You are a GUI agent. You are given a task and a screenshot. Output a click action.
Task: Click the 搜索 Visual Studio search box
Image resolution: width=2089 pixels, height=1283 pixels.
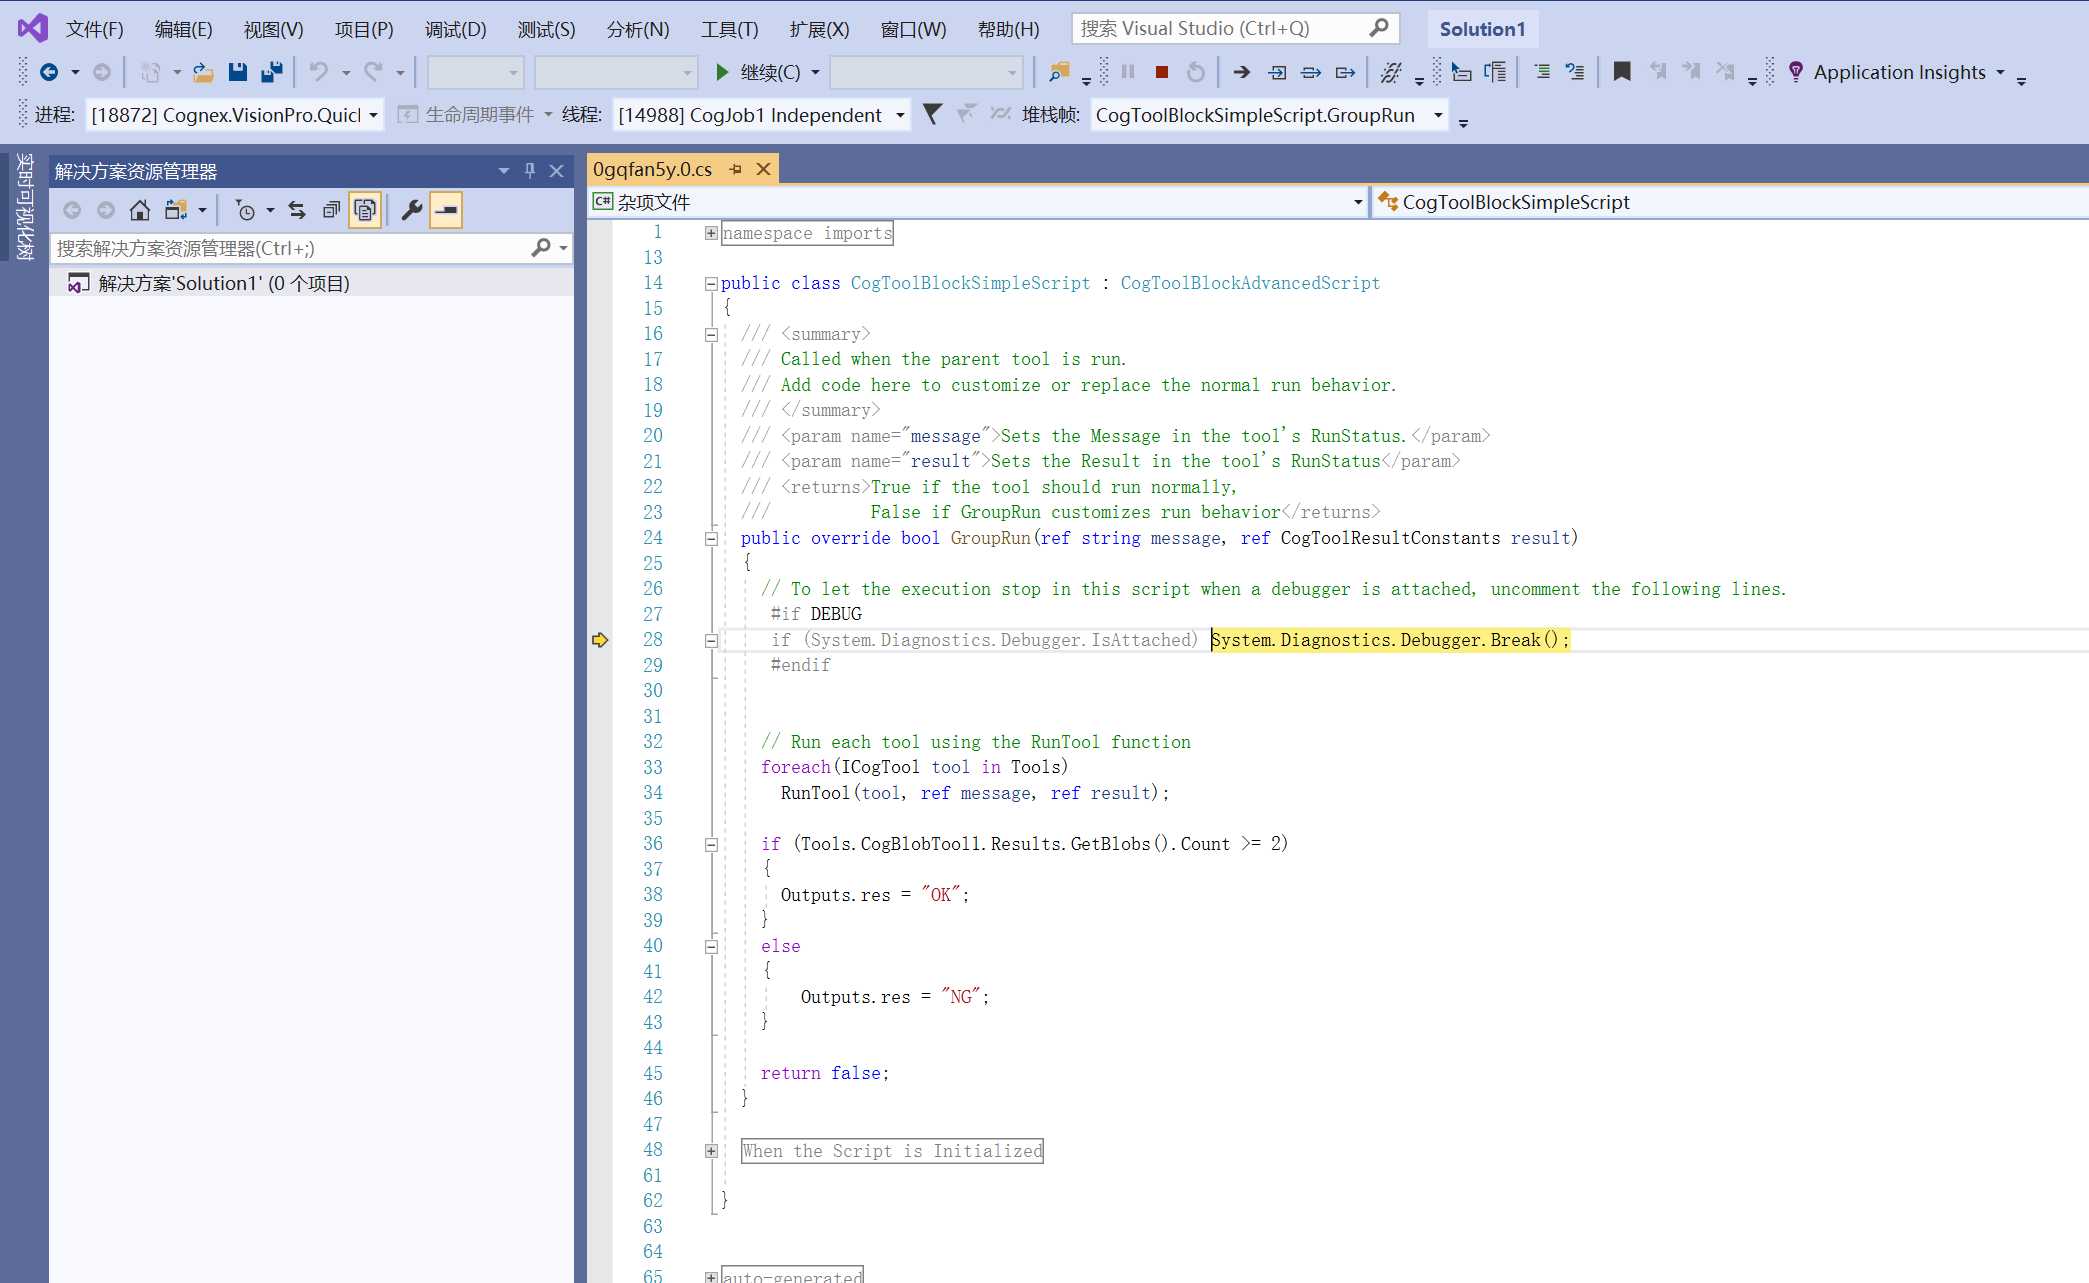1222,29
